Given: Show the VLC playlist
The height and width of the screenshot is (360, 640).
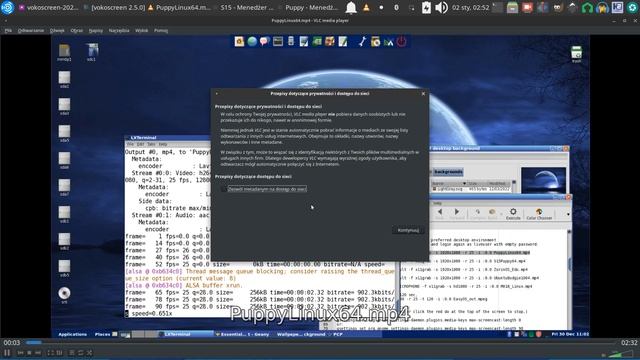Looking at the screenshot, I should tap(72, 353).
